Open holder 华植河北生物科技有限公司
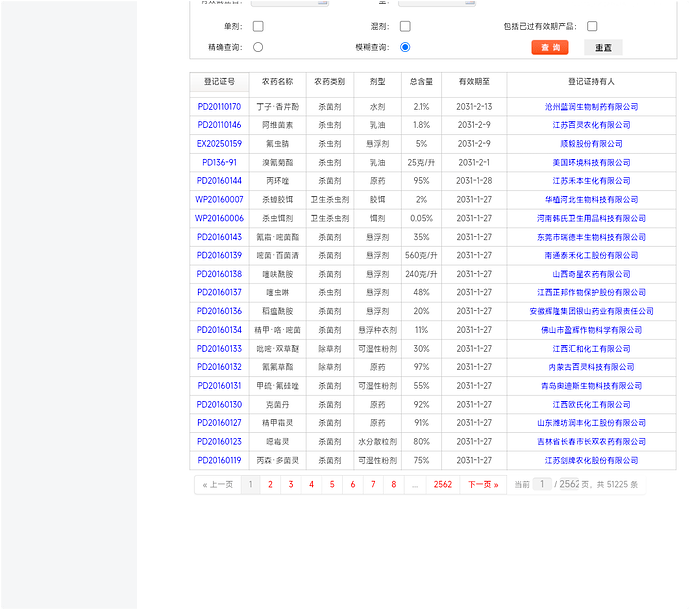Viewport: 690px width, 610px height. pos(591,200)
